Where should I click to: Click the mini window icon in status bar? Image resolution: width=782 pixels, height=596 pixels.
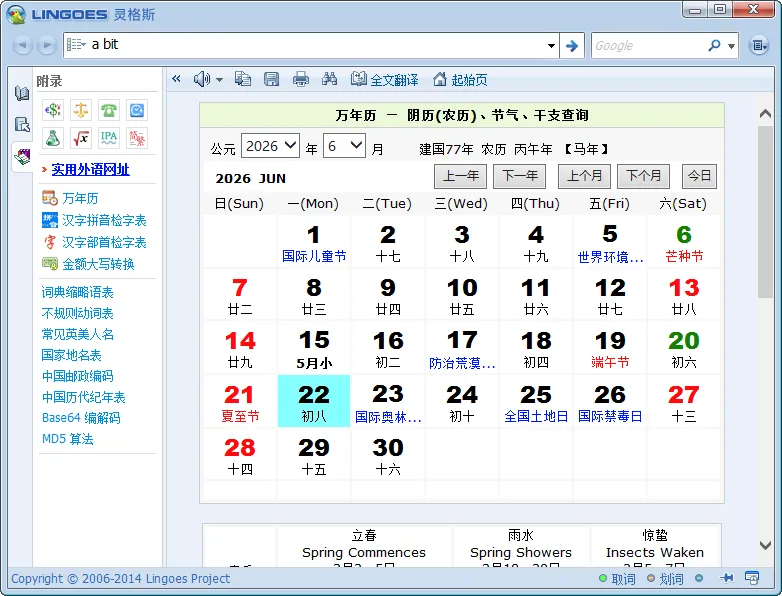click(x=752, y=578)
